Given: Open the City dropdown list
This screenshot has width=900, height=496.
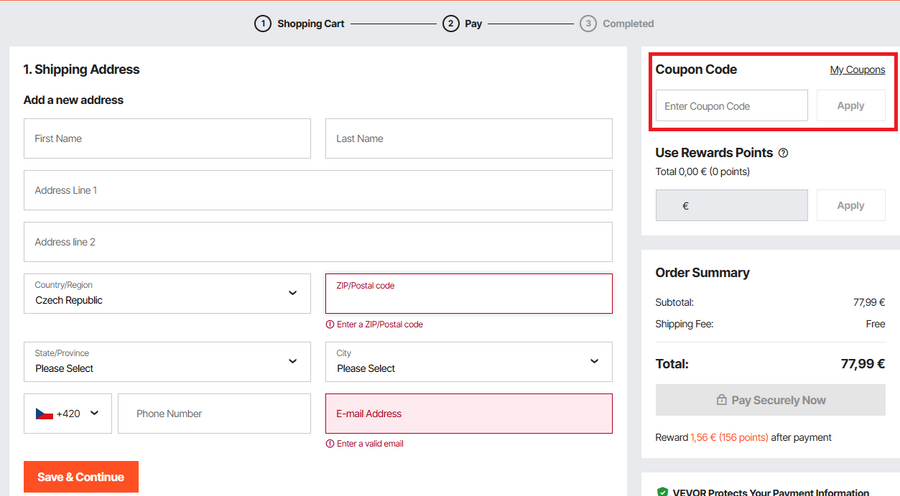Looking at the screenshot, I should coord(468,361).
